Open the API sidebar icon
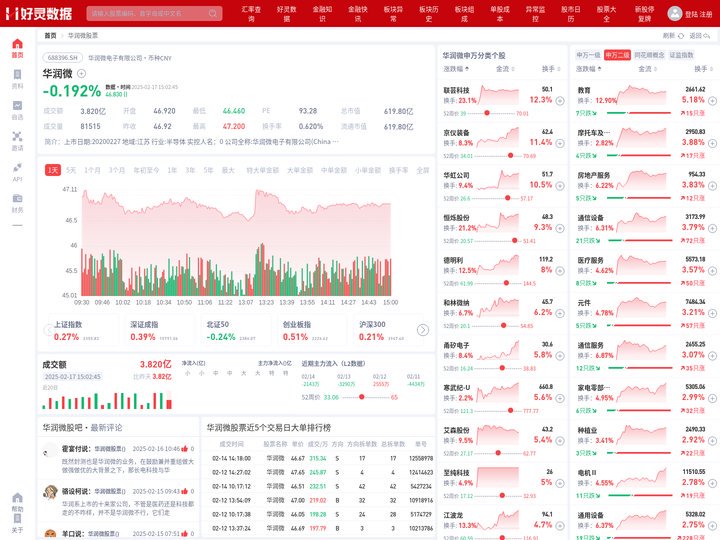 pos(17,168)
